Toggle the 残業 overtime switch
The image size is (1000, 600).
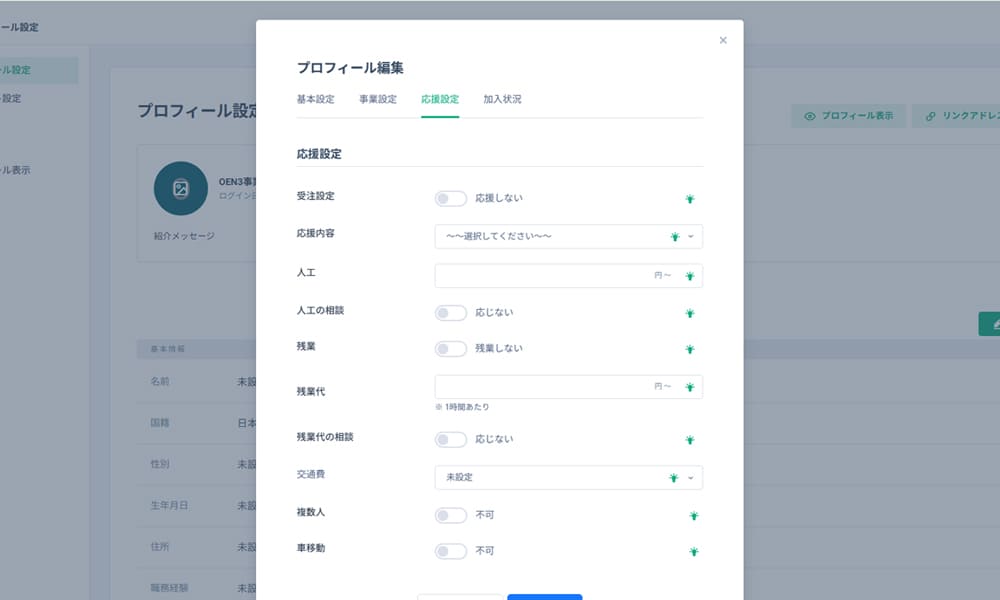451,349
